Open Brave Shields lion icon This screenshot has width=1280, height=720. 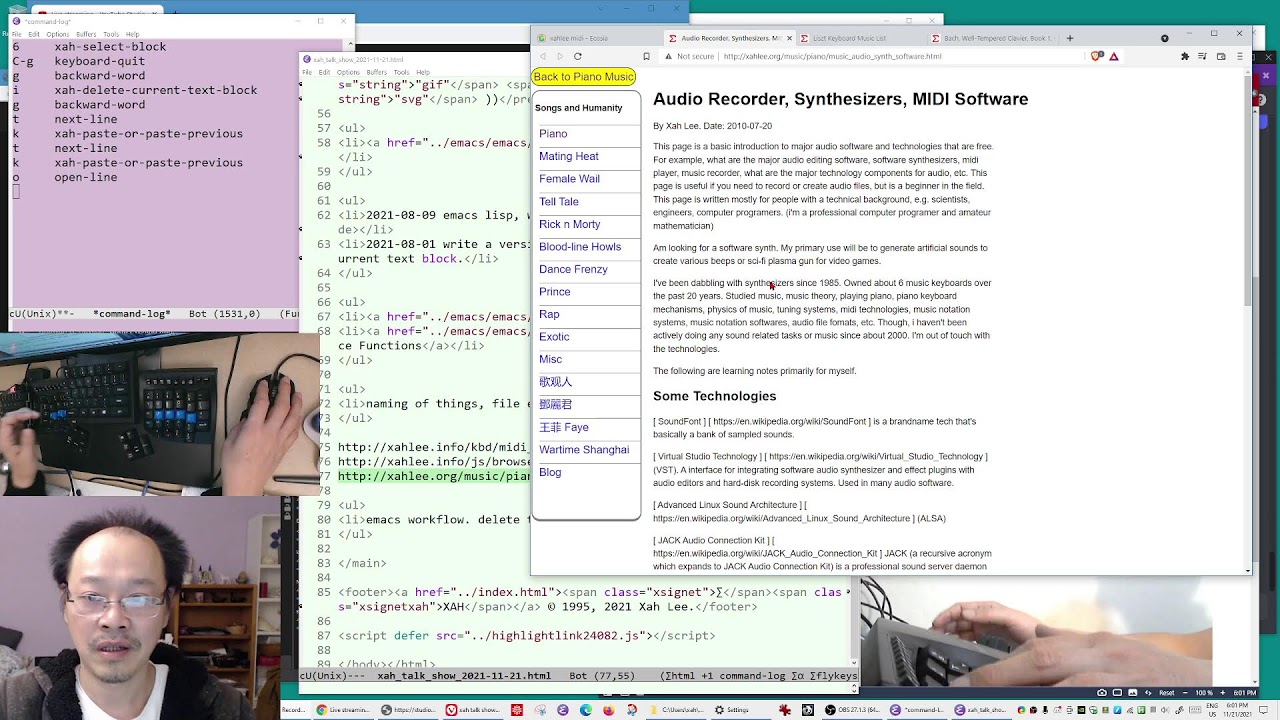1097,56
